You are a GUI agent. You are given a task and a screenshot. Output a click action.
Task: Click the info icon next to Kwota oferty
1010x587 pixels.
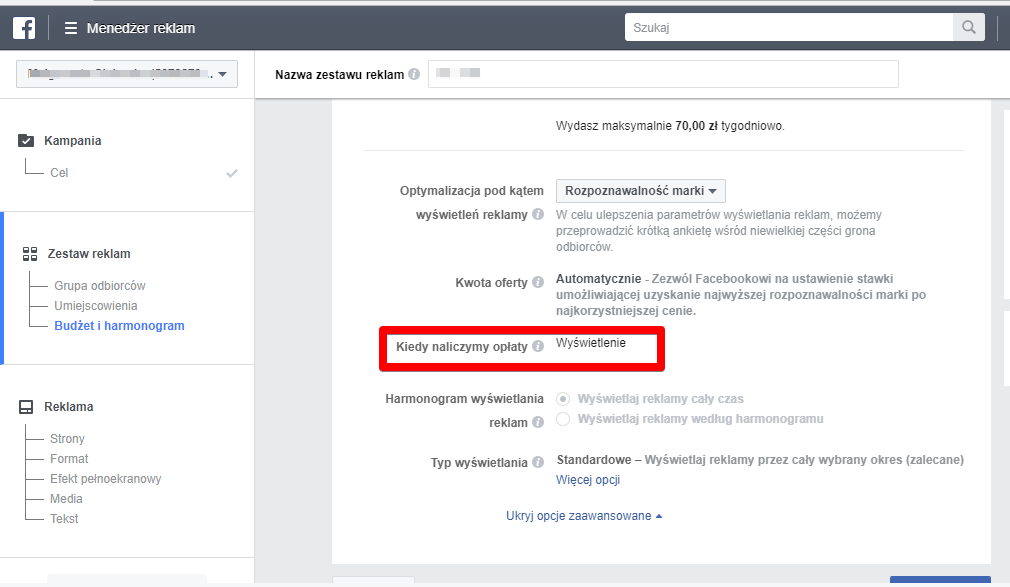(538, 282)
